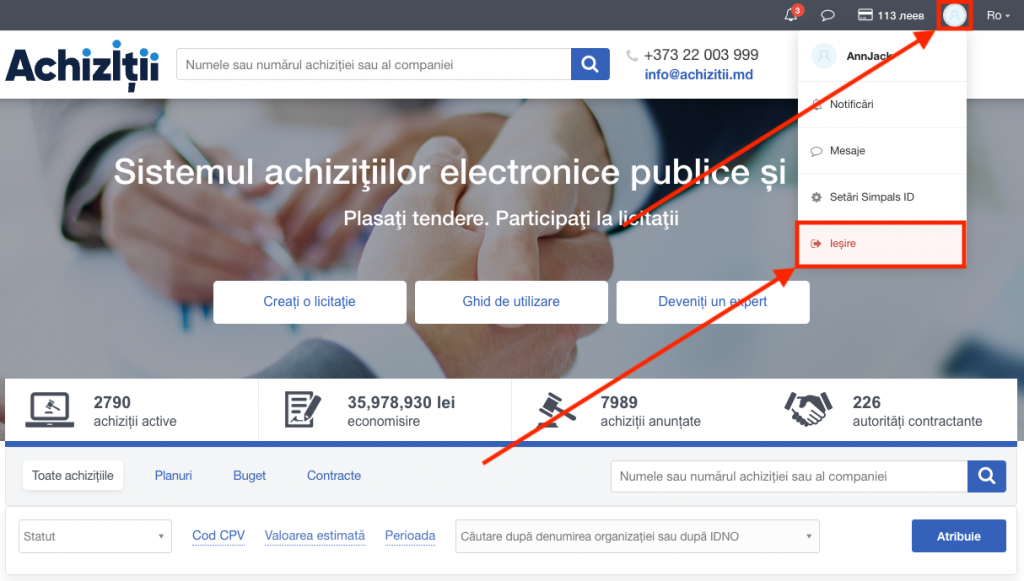The width and height of the screenshot is (1024, 581).
Task: Click the handshake autorități contractante icon
Action: (x=809, y=409)
